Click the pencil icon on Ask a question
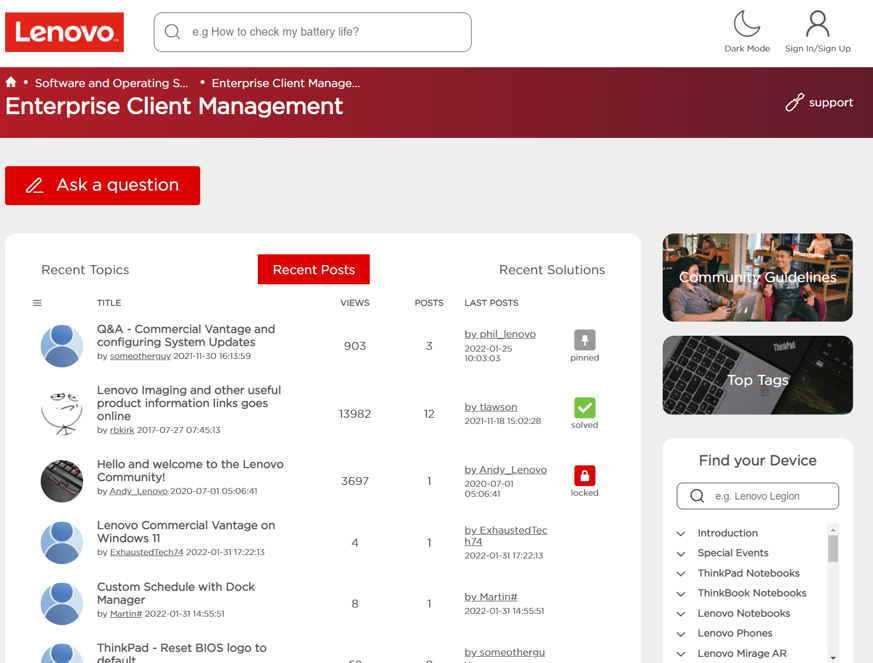873x663 pixels. tap(35, 185)
